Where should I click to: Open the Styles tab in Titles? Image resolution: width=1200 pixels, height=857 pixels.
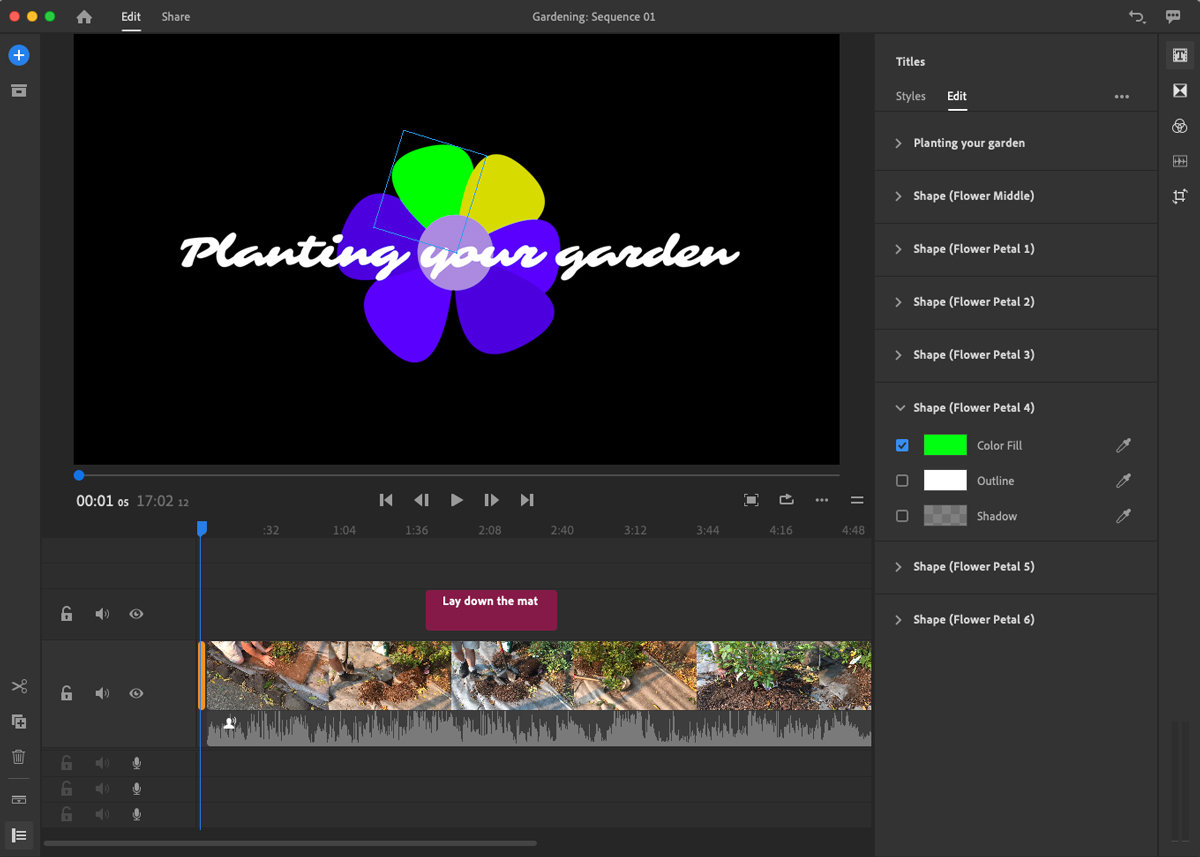(911, 96)
